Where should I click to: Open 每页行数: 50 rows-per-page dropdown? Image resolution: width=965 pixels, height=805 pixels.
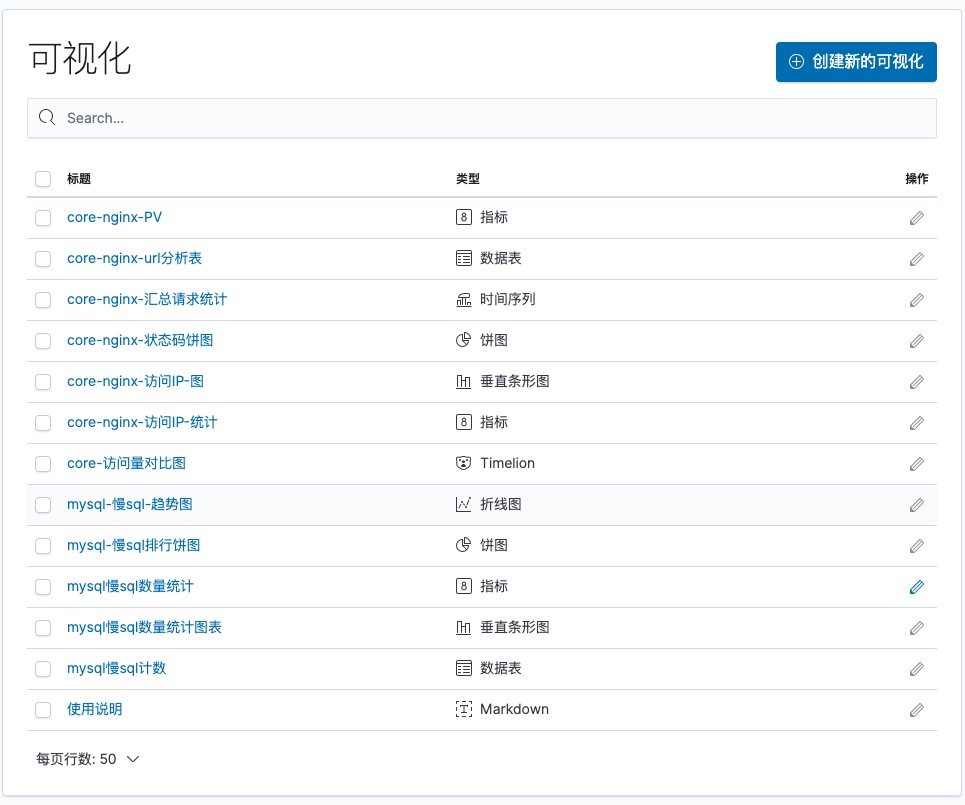click(x=87, y=759)
